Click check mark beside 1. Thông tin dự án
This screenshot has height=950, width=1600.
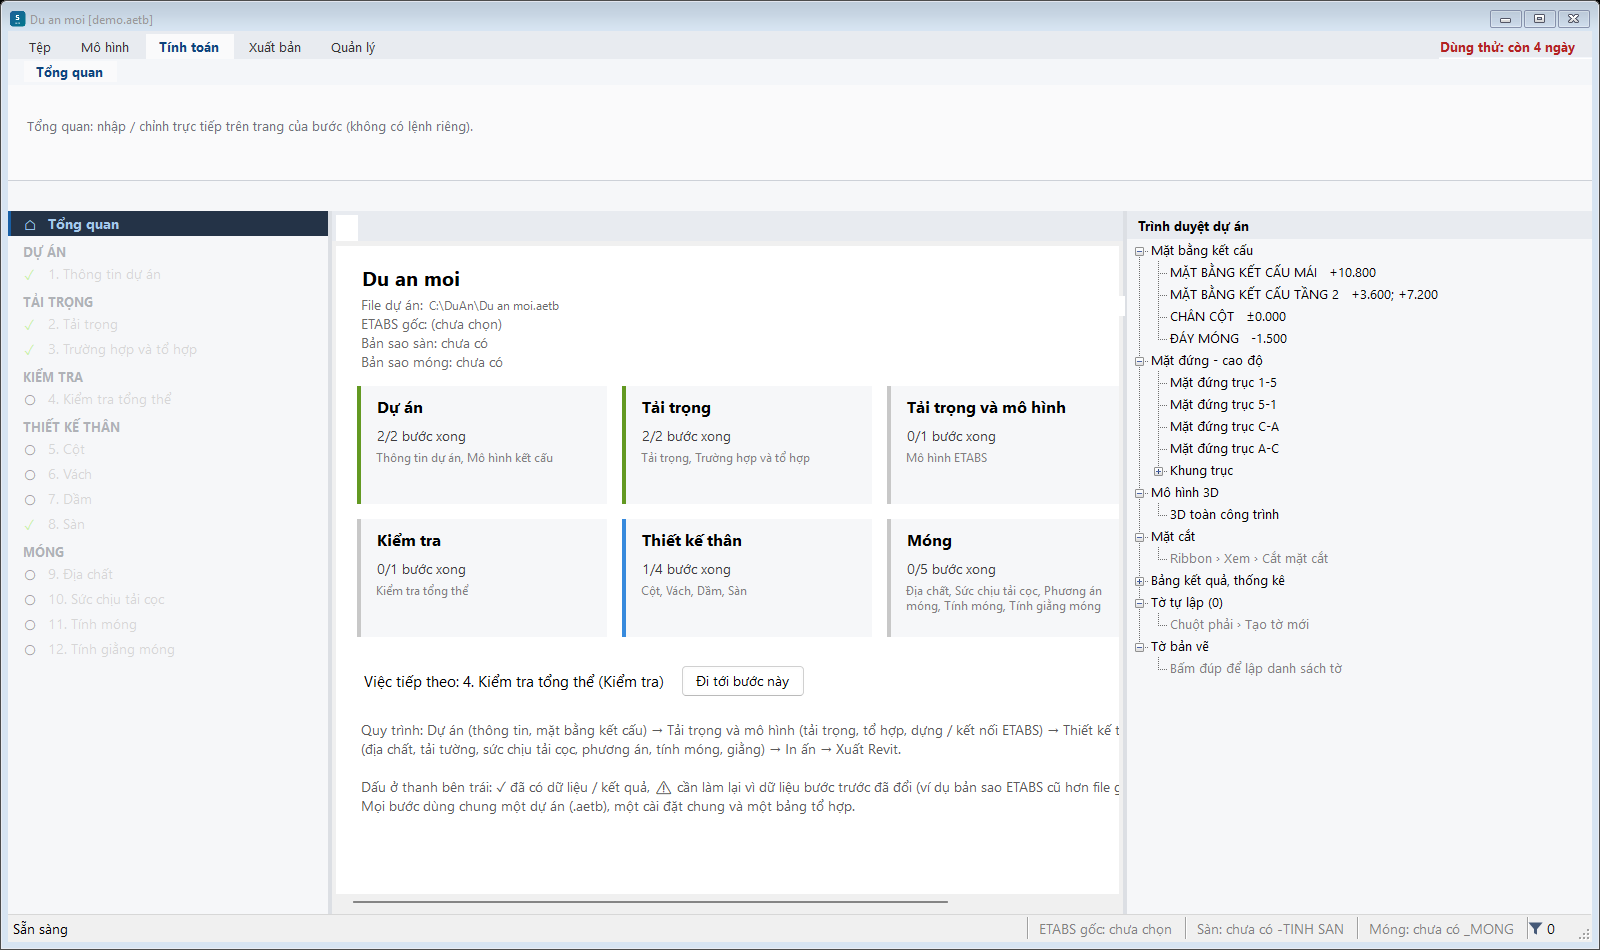pyautogui.click(x=30, y=275)
